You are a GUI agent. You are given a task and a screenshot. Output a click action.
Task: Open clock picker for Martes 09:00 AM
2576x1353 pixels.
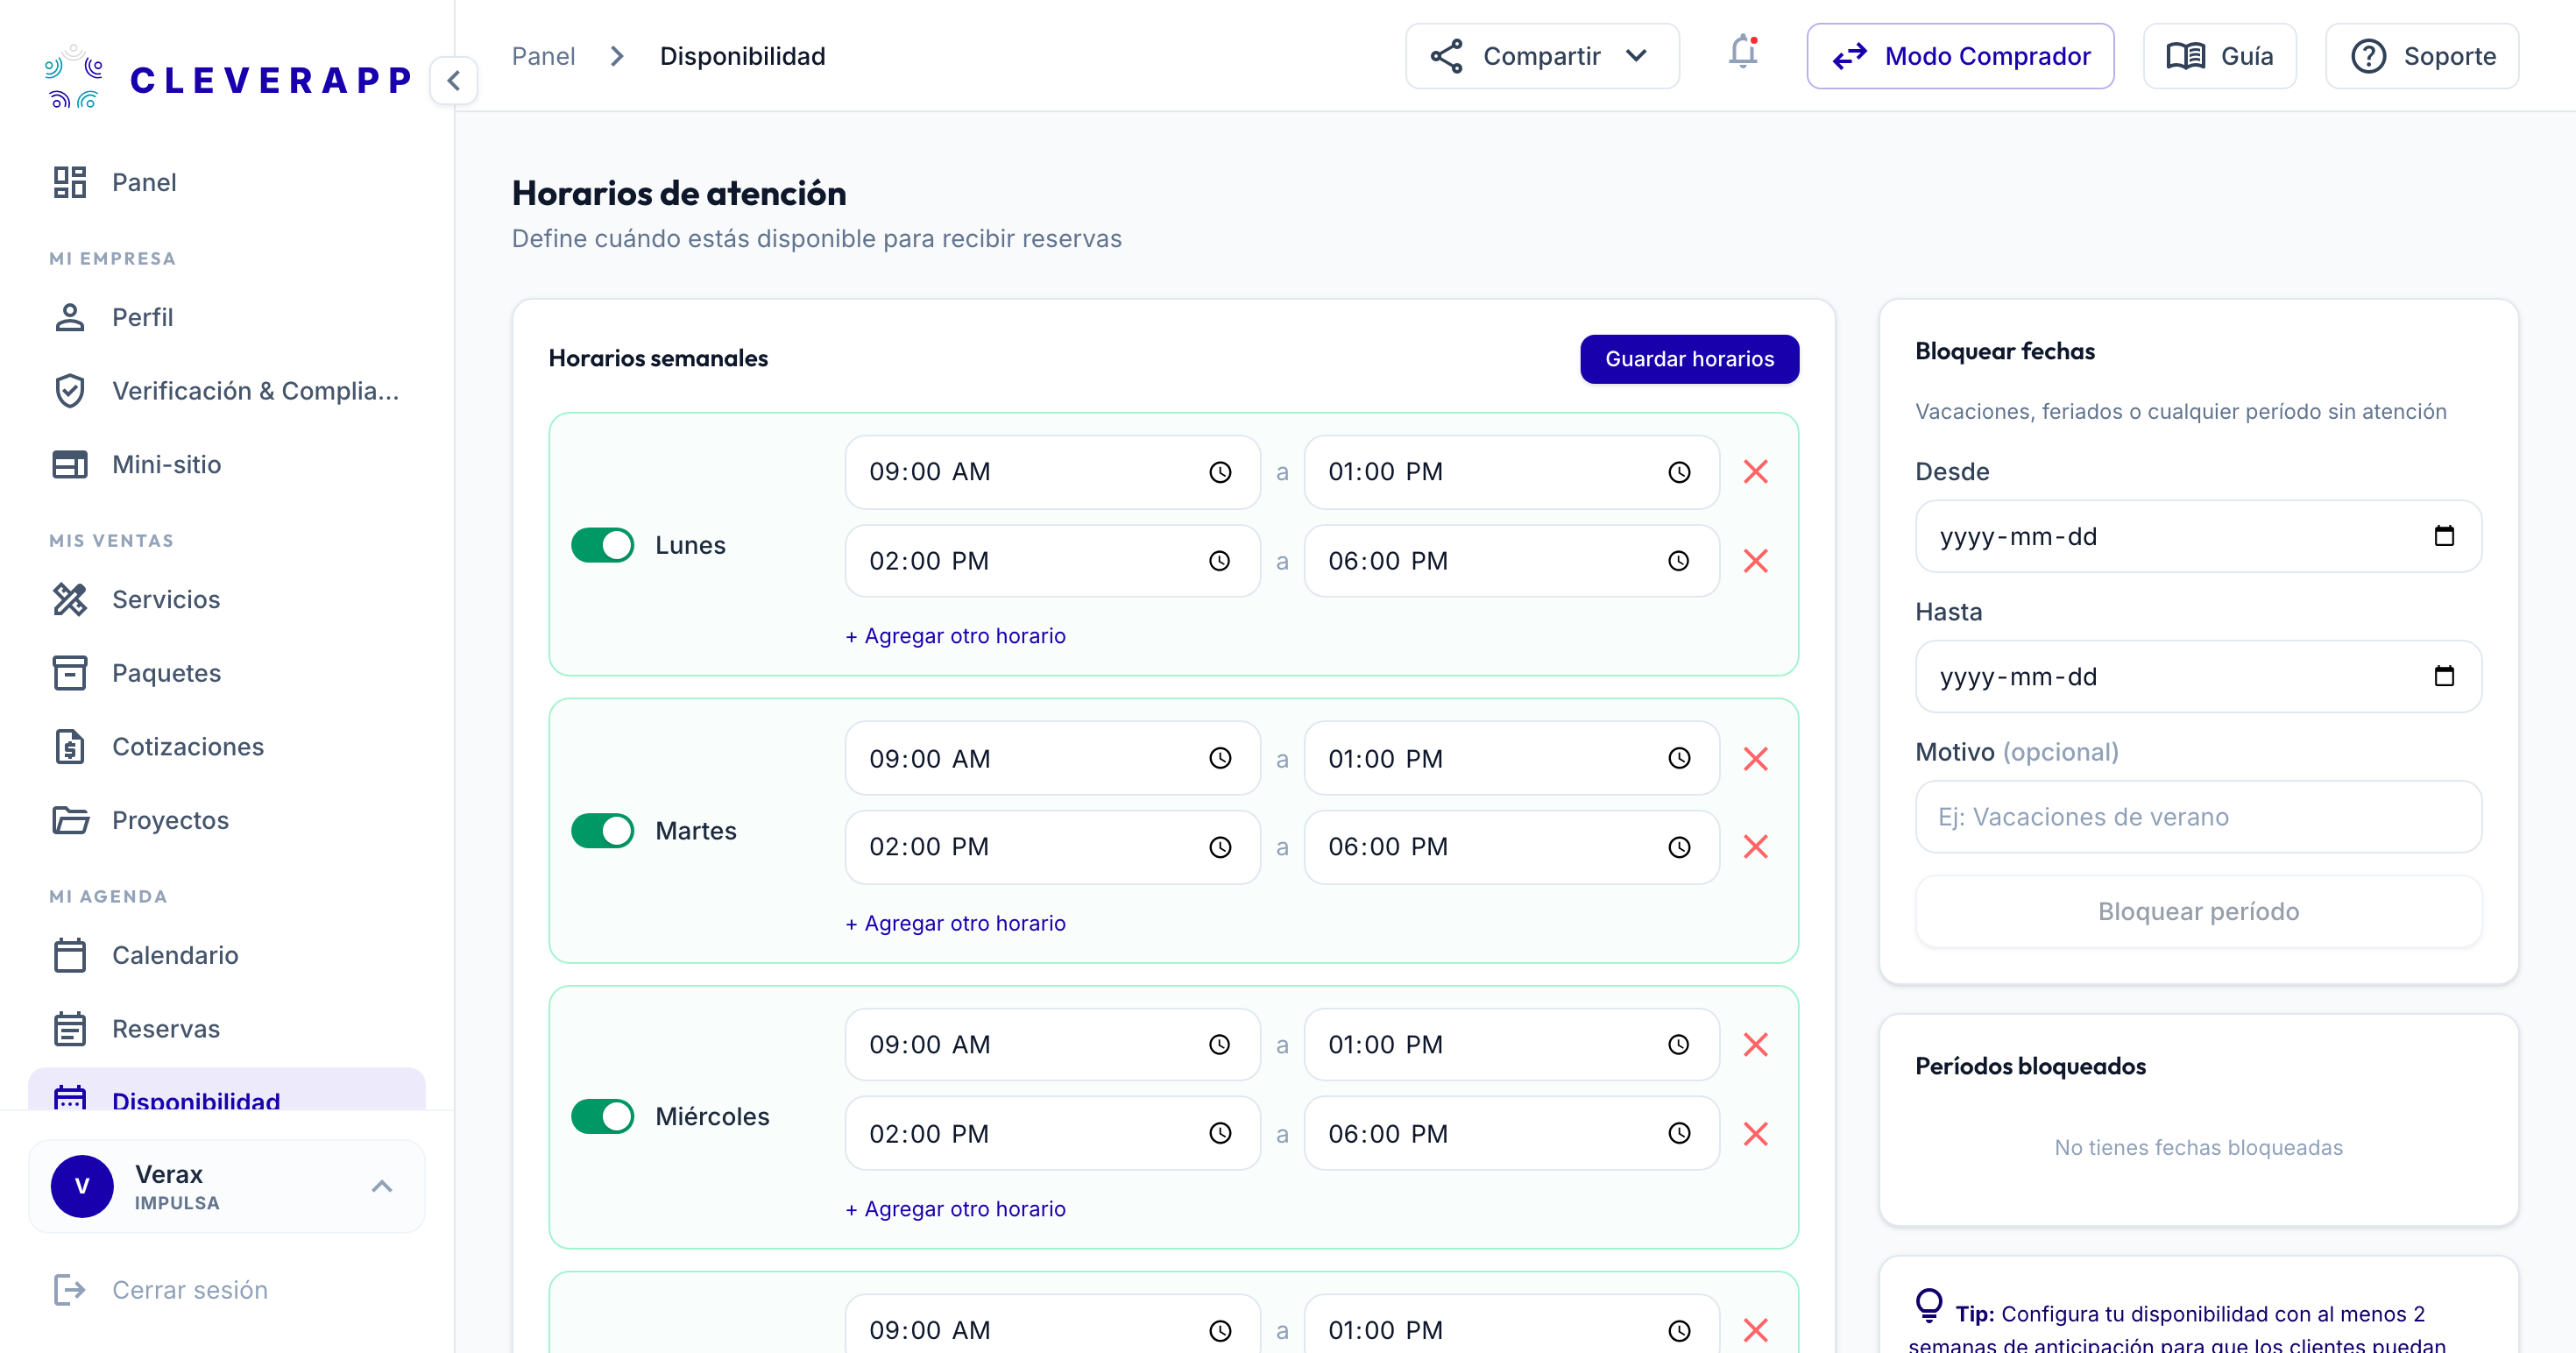1220,759
